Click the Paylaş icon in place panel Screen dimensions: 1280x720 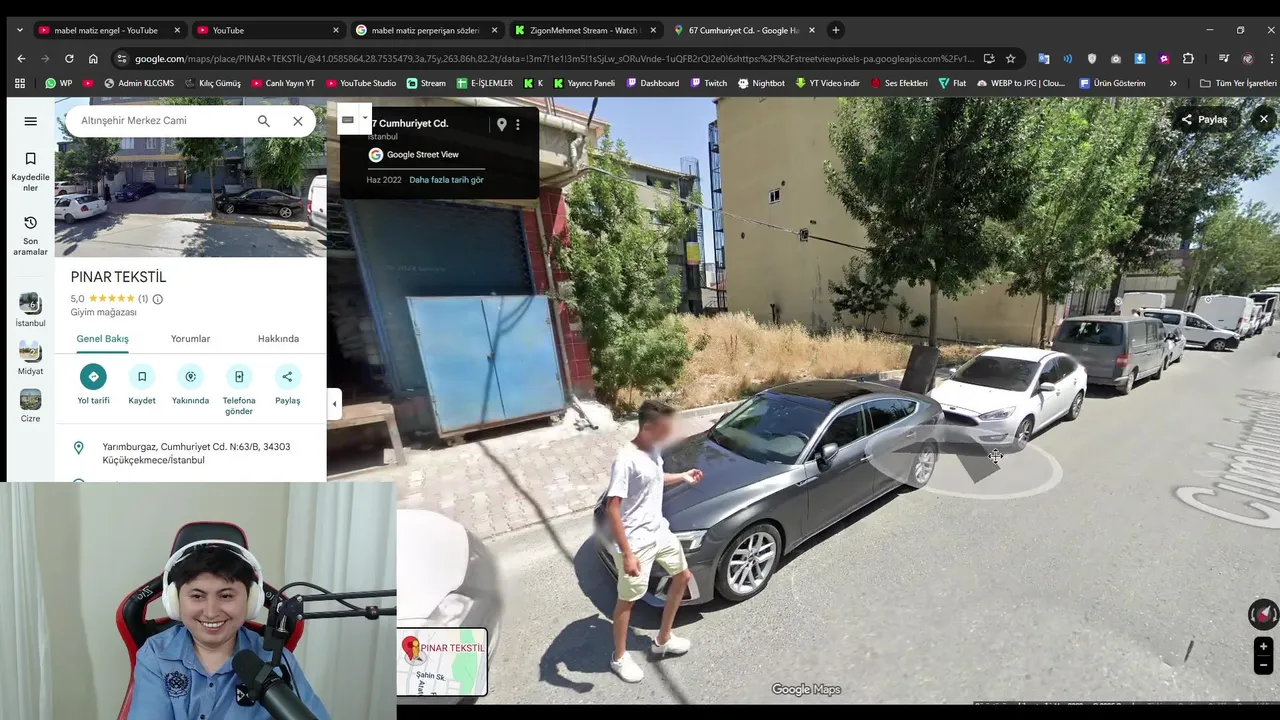pyautogui.click(x=287, y=377)
